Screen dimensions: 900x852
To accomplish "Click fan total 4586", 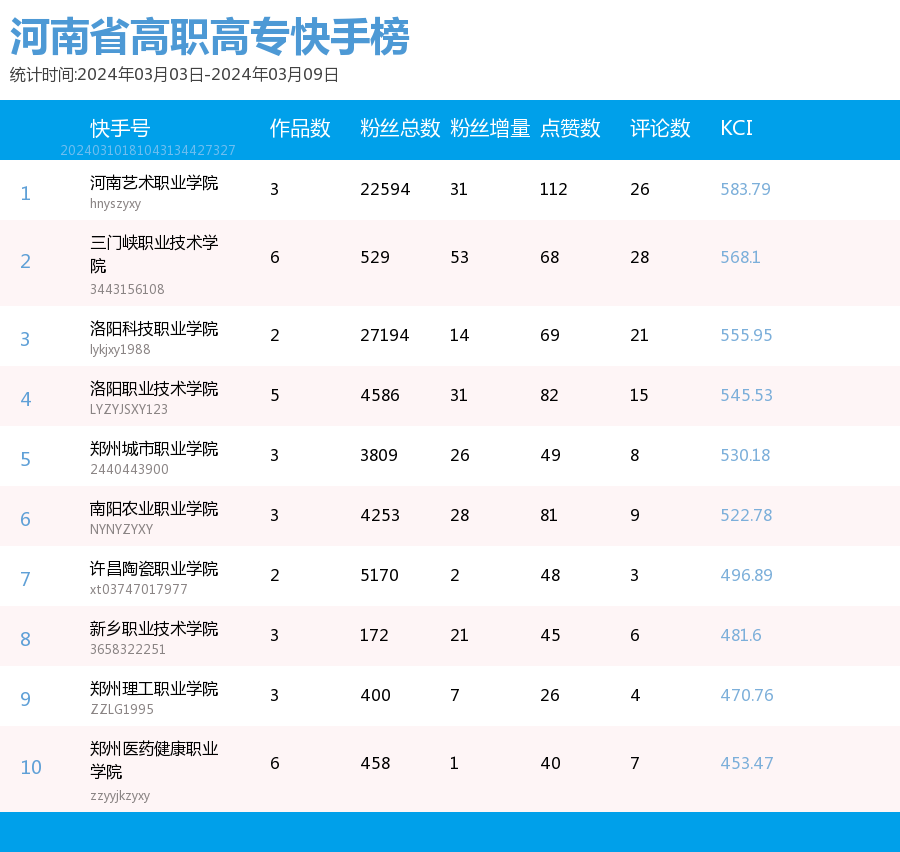I will tap(379, 395).
